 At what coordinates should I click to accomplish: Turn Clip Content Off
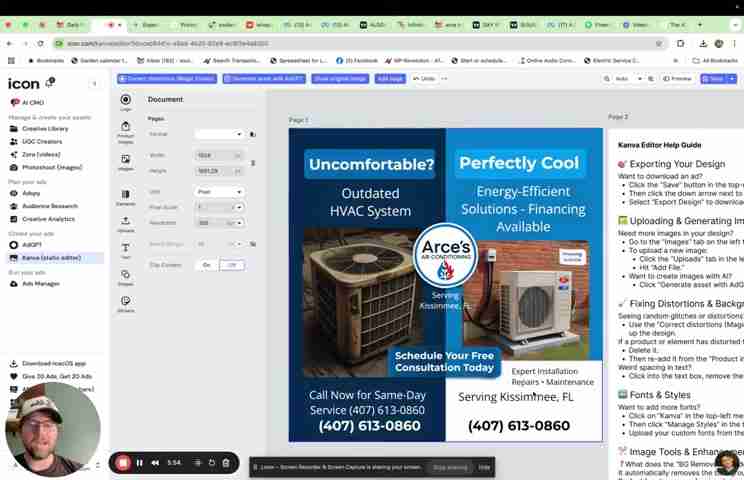click(x=232, y=265)
